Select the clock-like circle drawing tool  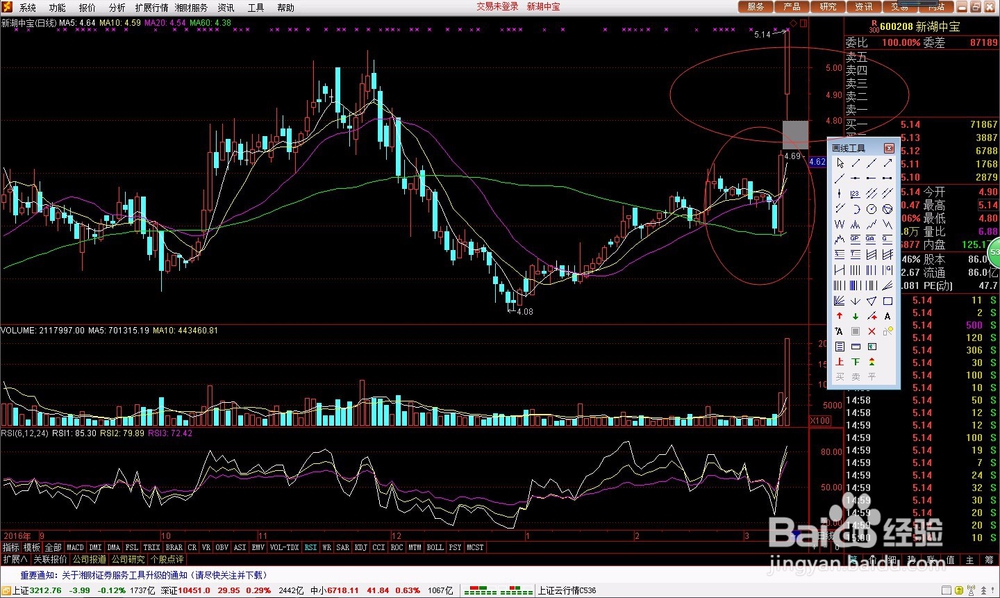click(871, 208)
